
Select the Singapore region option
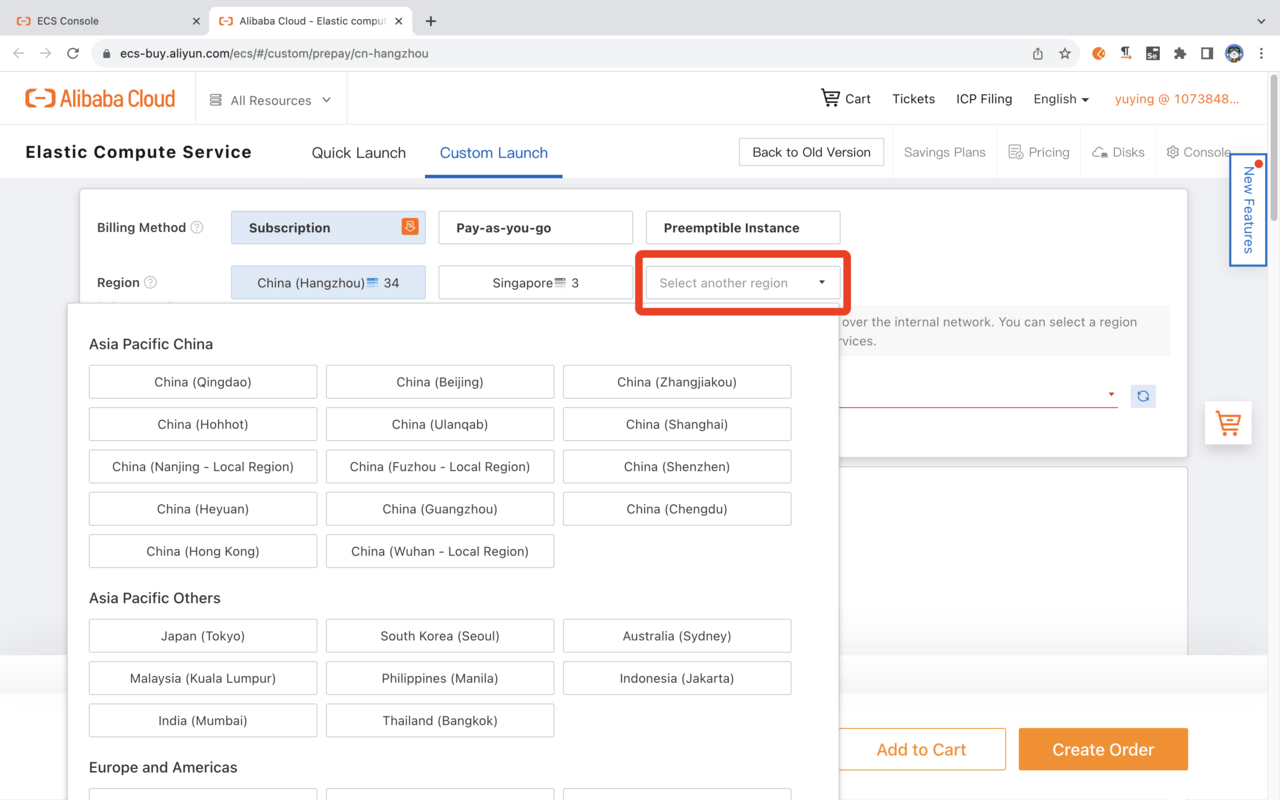pyautogui.click(x=535, y=283)
